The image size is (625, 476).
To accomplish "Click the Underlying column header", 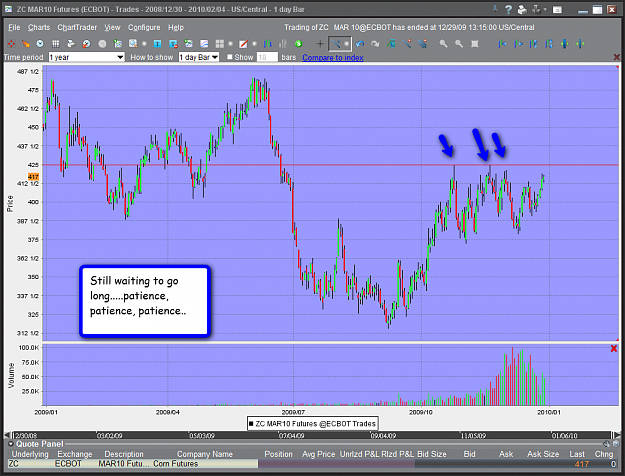I will click(29, 454).
